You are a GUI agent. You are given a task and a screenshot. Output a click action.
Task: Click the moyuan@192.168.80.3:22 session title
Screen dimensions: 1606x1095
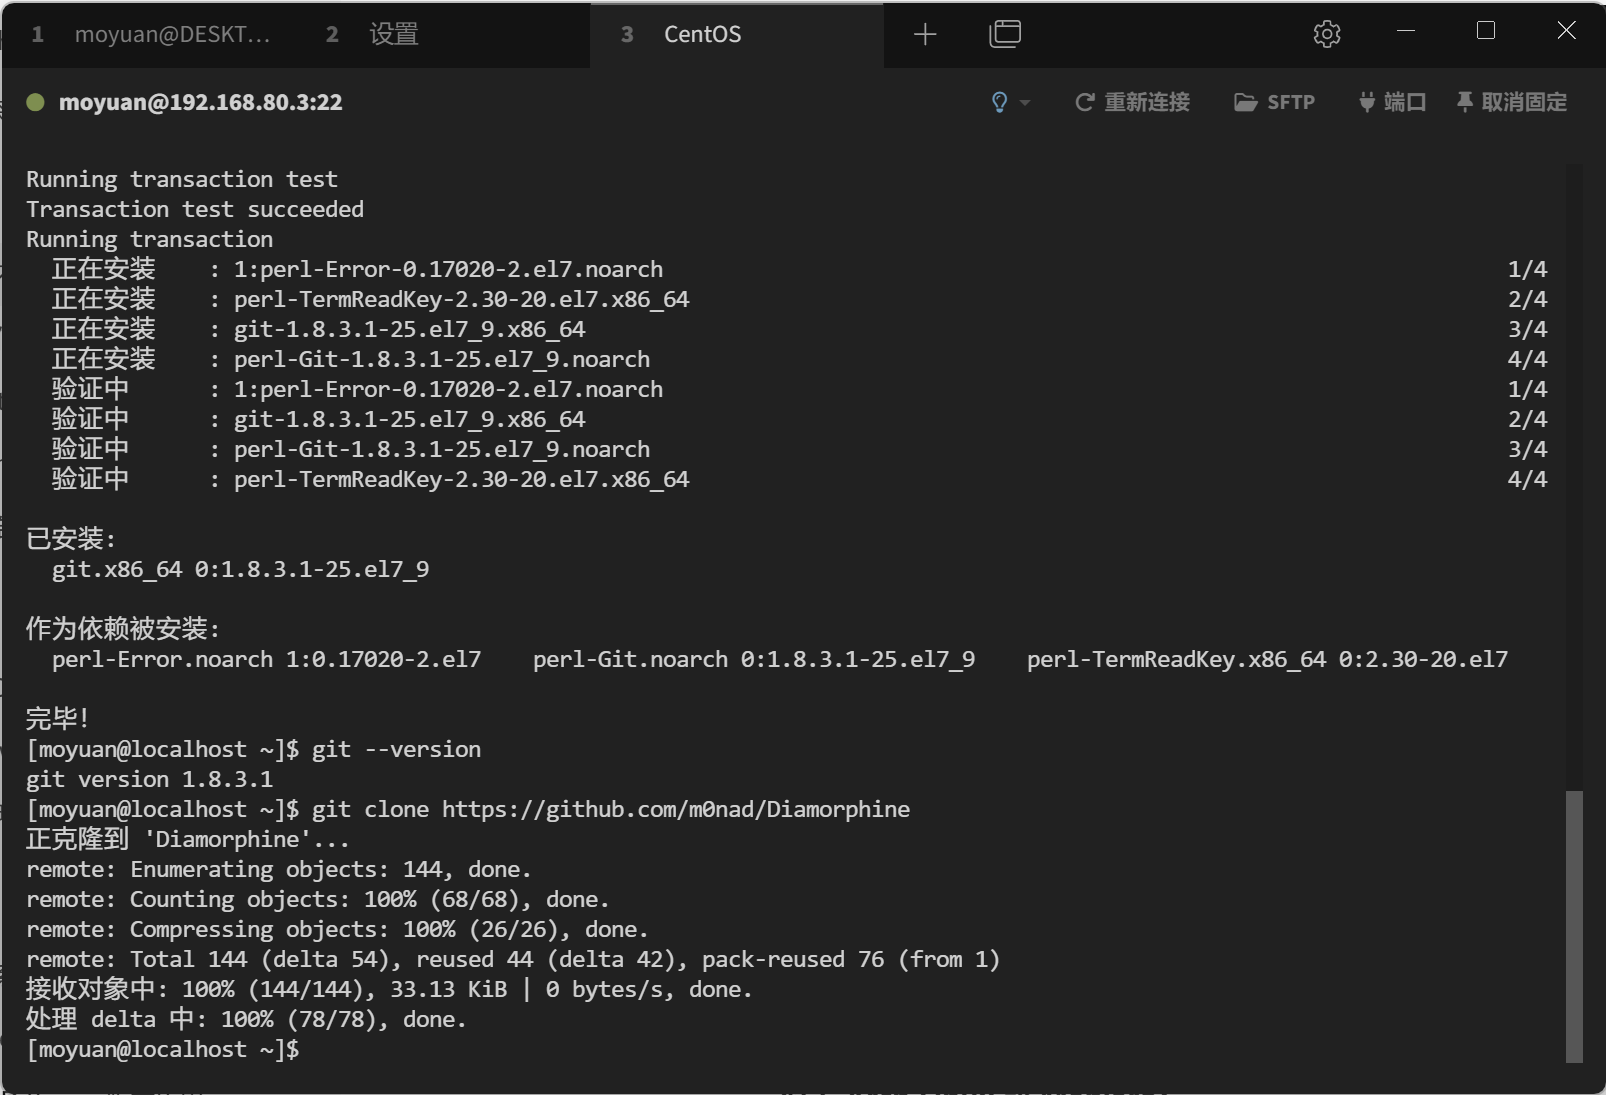click(200, 102)
